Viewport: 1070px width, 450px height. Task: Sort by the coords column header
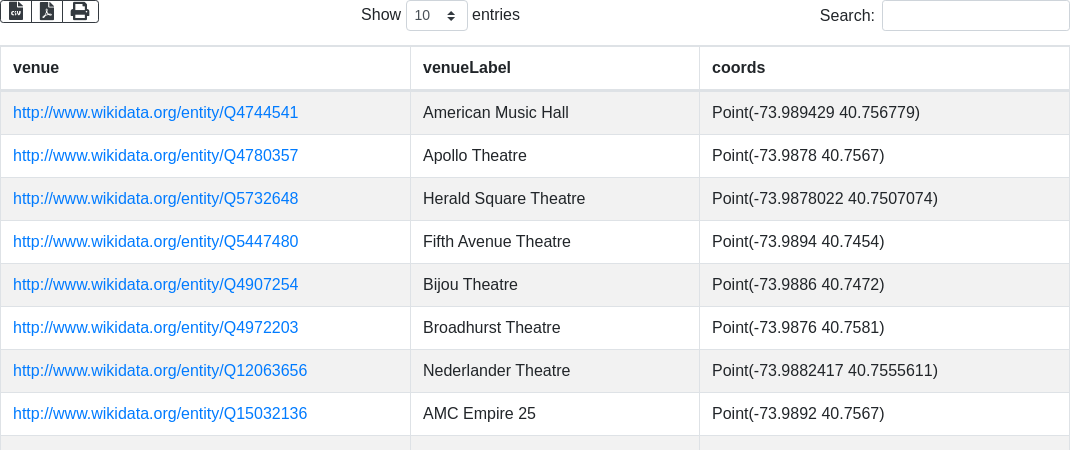pyautogui.click(x=738, y=68)
